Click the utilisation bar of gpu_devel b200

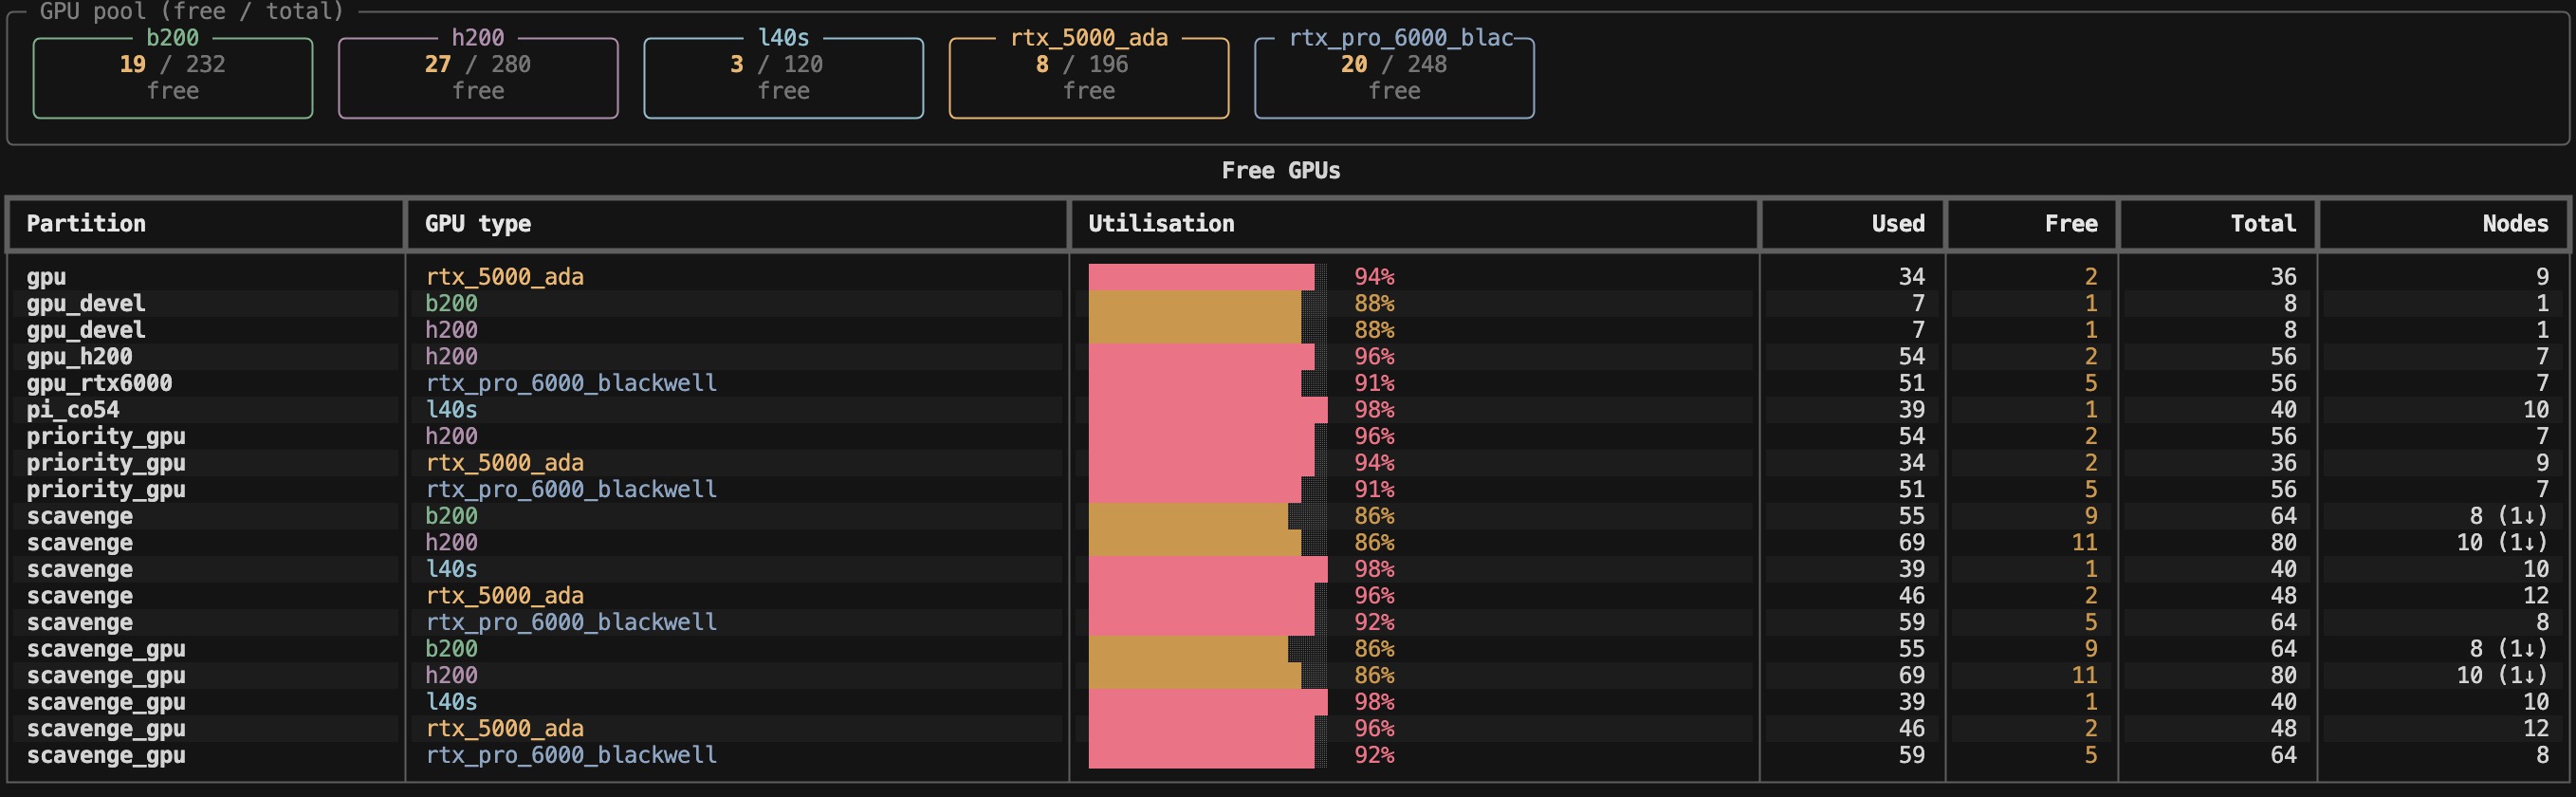pos(1207,303)
